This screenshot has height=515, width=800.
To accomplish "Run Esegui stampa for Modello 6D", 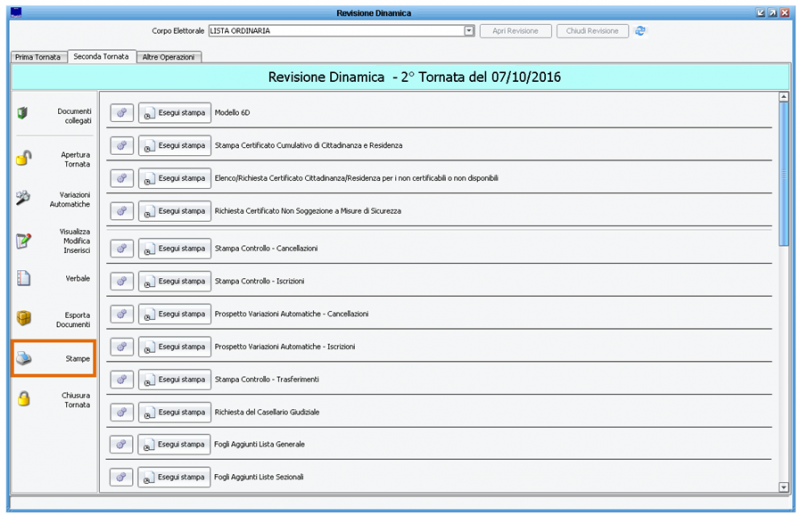I will pos(174,113).
